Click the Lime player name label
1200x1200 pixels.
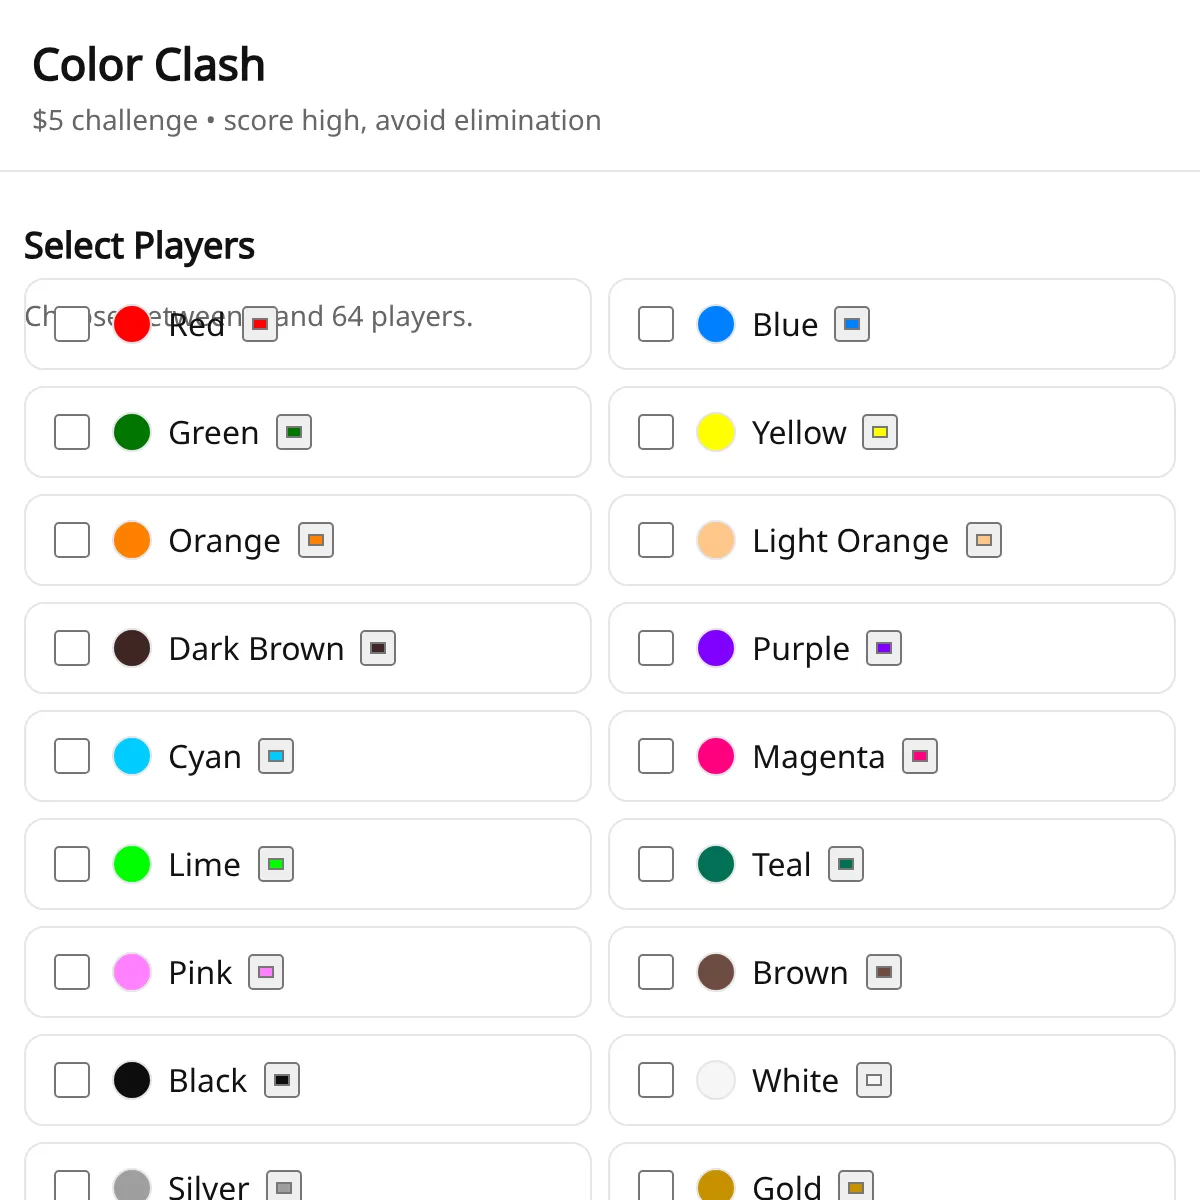(x=204, y=864)
